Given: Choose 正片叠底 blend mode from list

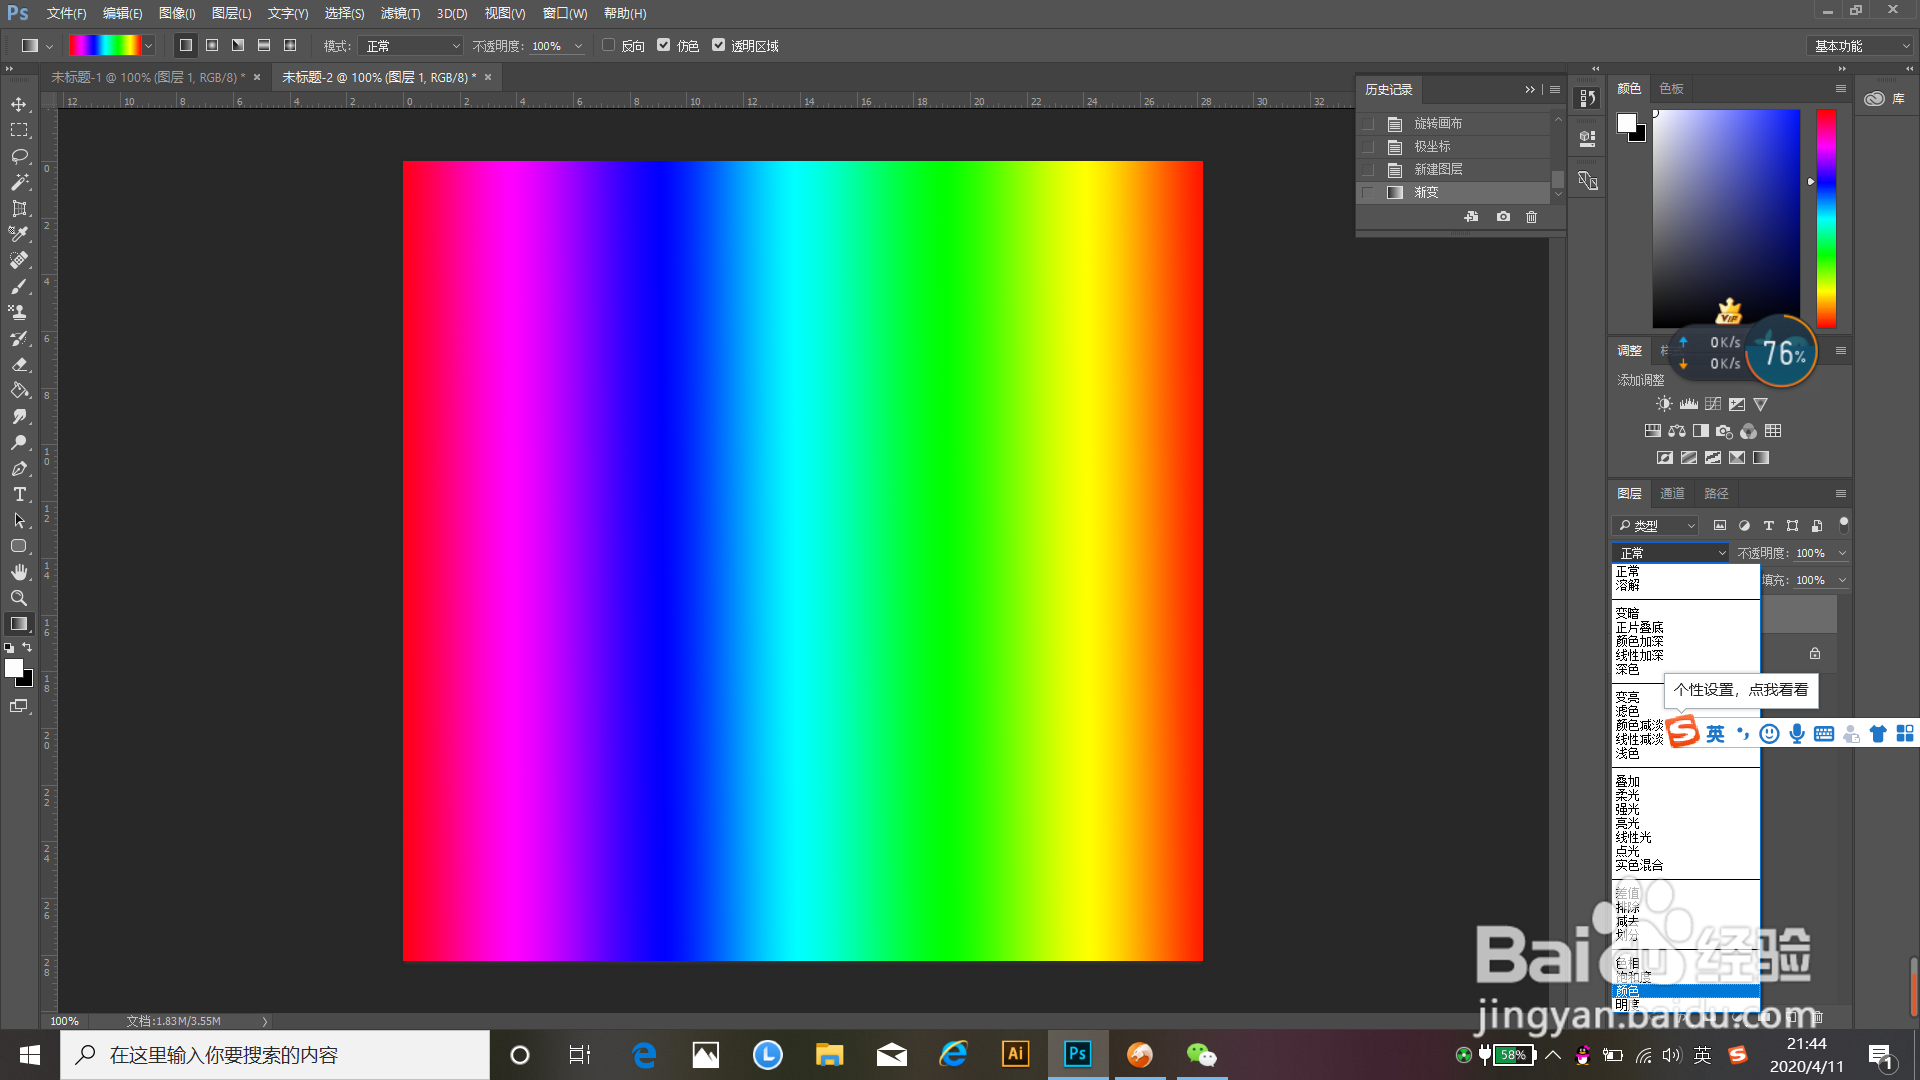Looking at the screenshot, I should 1639,627.
